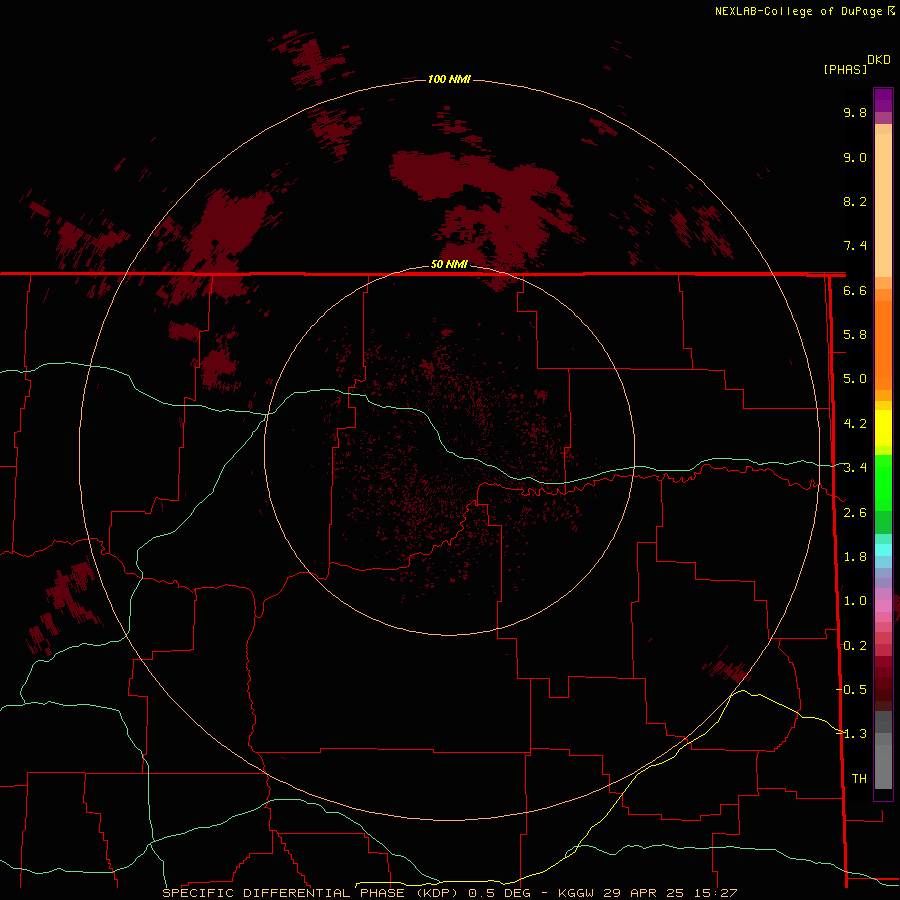Click the 100 NMI range ring label
Viewport: 900px width, 900px height.
tap(449, 79)
